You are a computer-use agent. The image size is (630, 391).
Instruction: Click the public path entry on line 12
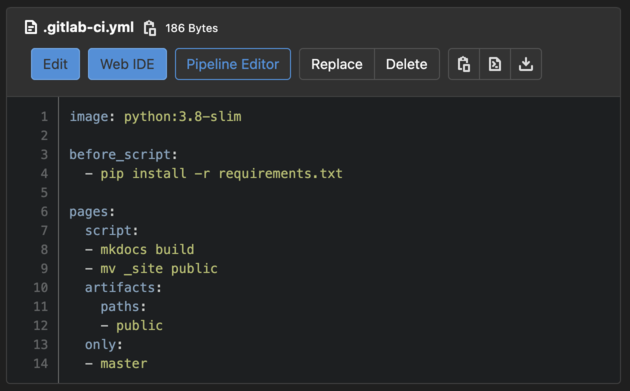(x=139, y=326)
